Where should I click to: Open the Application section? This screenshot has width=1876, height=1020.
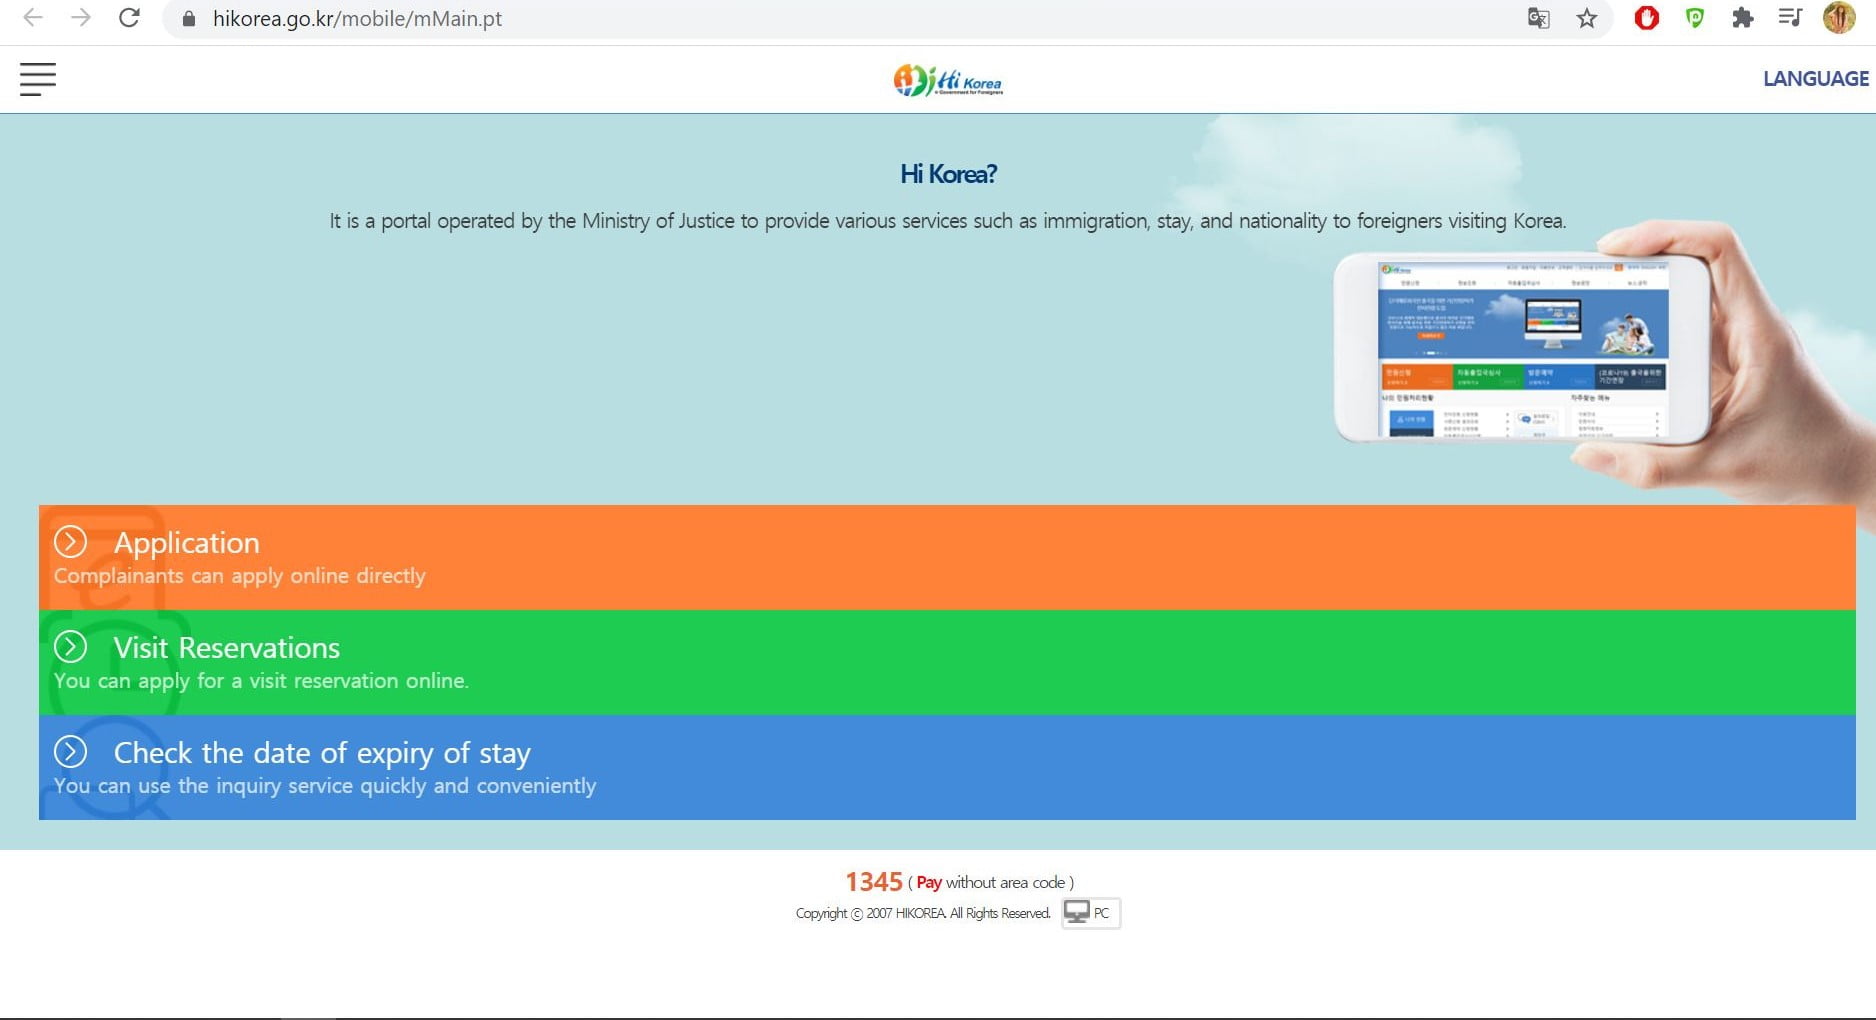point(186,543)
